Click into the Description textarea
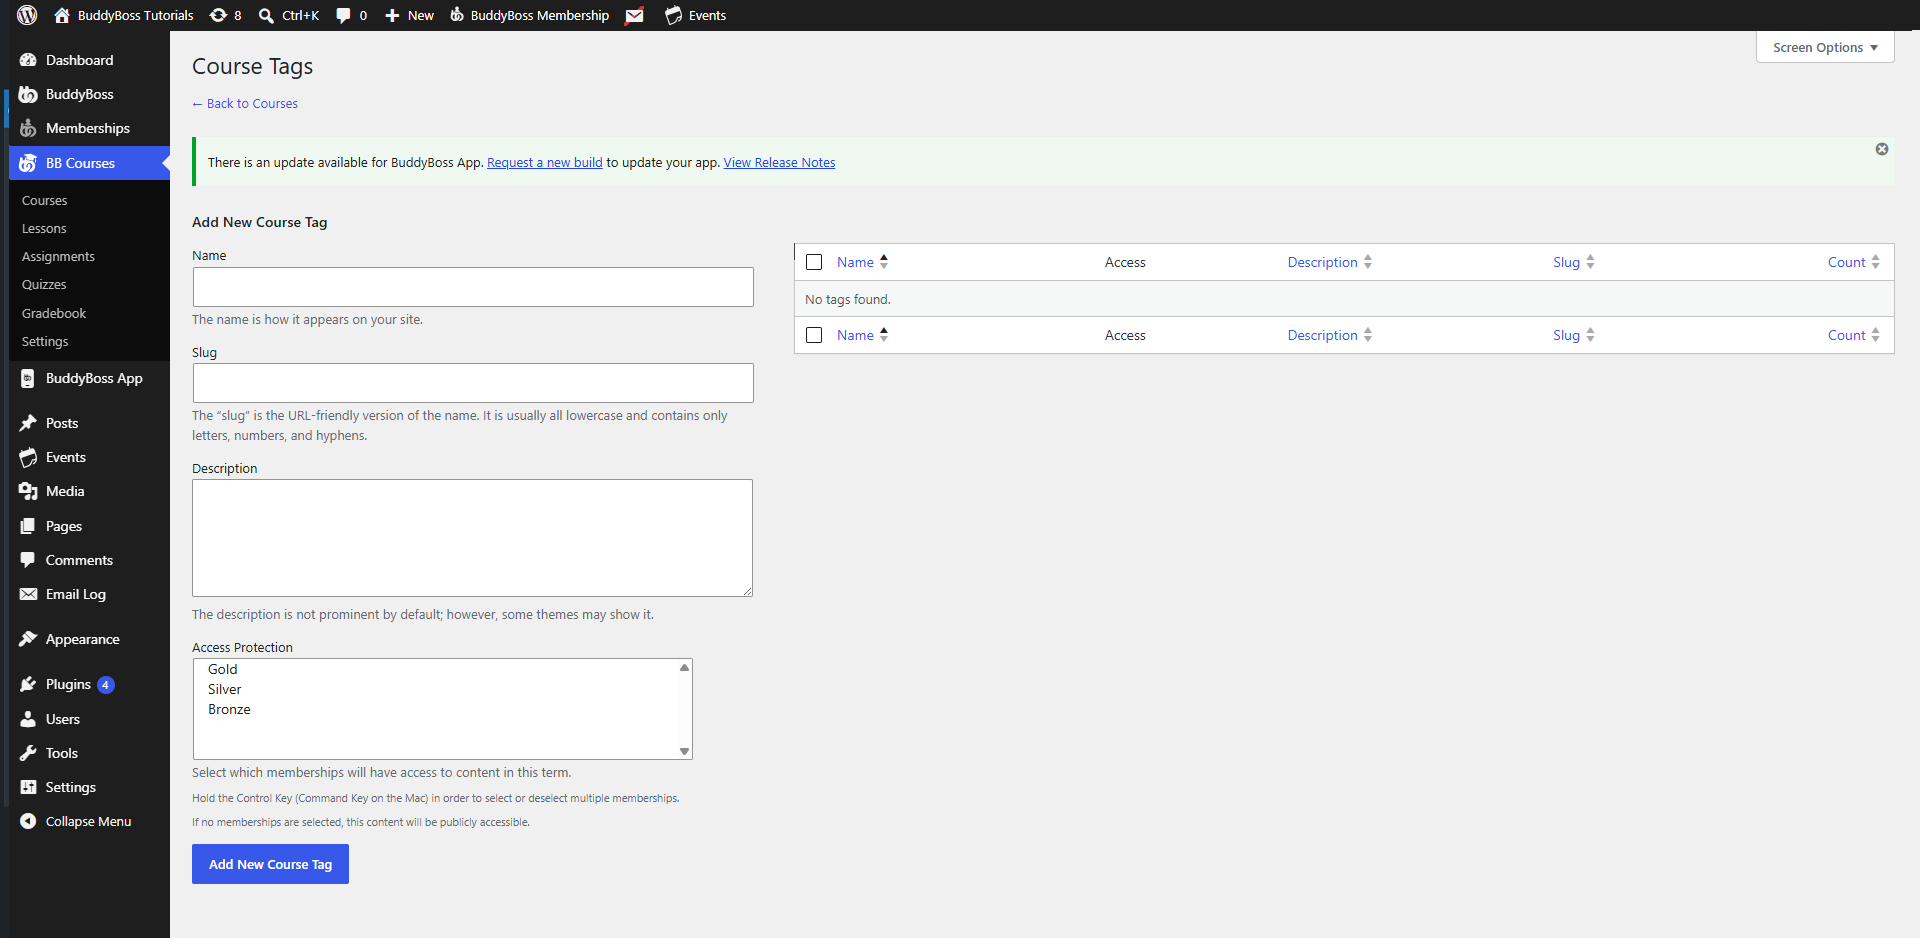This screenshot has height=938, width=1920. point(472,538)
